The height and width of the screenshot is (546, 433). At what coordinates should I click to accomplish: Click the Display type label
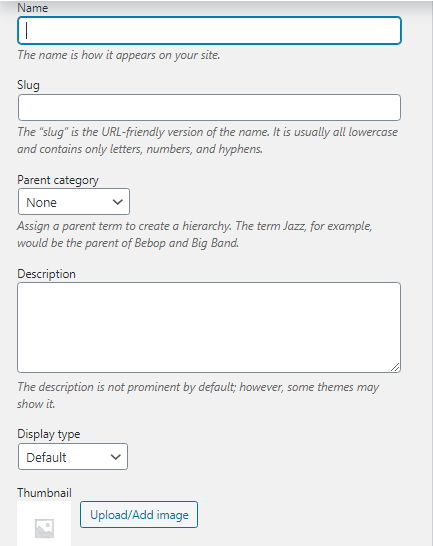tap(49, 434)
